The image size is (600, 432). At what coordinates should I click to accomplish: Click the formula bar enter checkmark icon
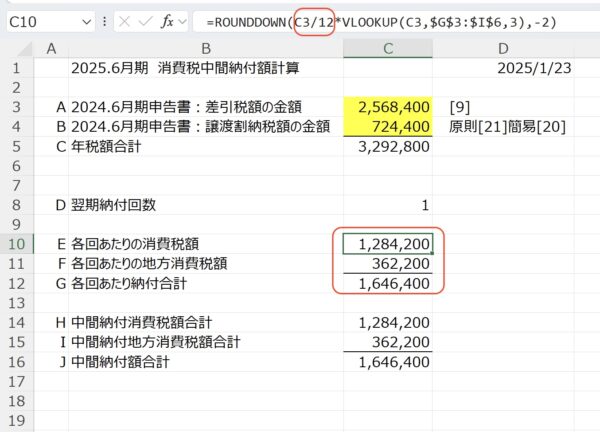[145, 22]
